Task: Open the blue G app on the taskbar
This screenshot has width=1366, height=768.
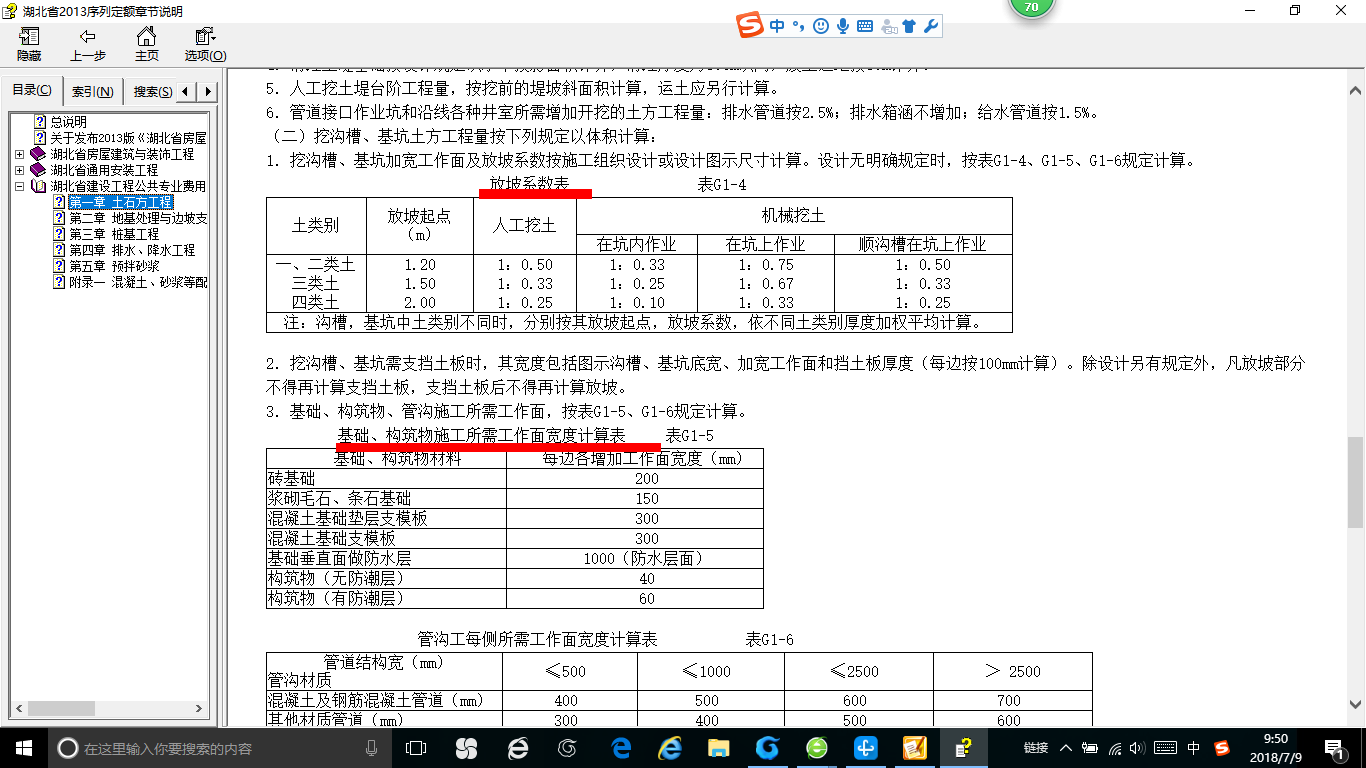Action: click(767, 747)
